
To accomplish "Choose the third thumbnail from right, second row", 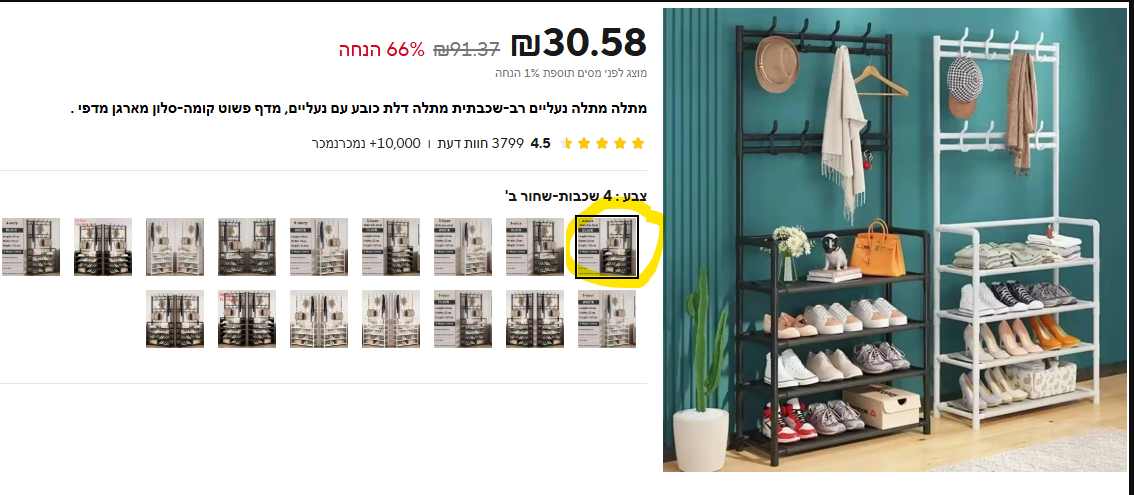I will 463,319.
